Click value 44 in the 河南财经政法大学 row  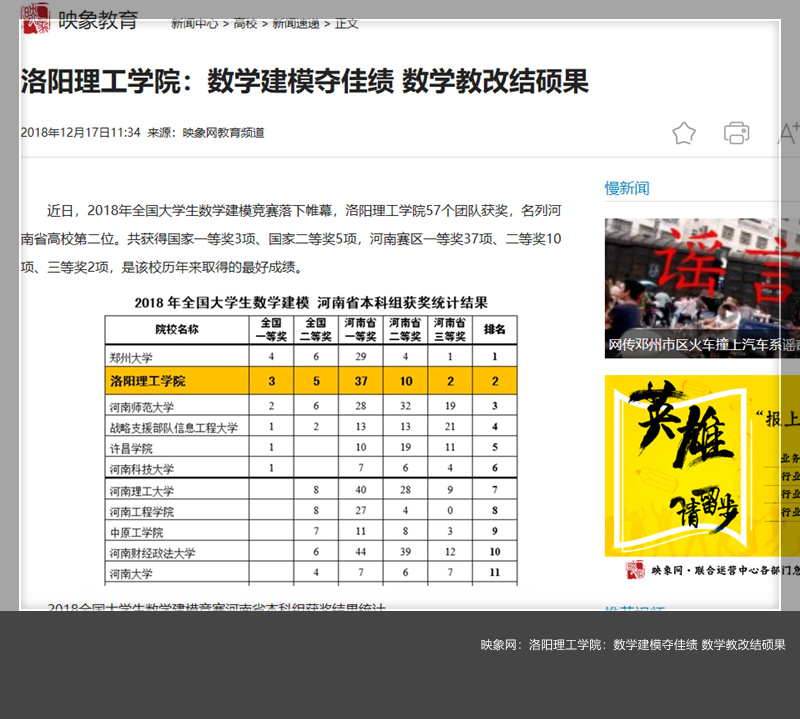[361, 552]
